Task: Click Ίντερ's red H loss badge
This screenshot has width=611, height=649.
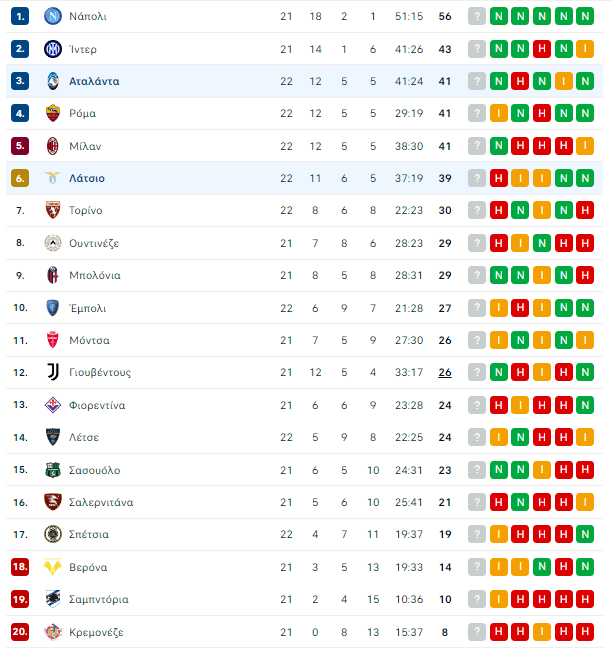Action: (542, 49)
